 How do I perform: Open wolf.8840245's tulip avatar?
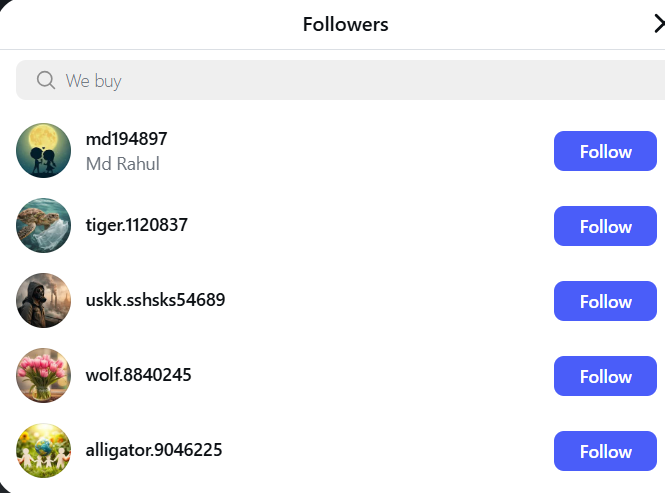44,376
